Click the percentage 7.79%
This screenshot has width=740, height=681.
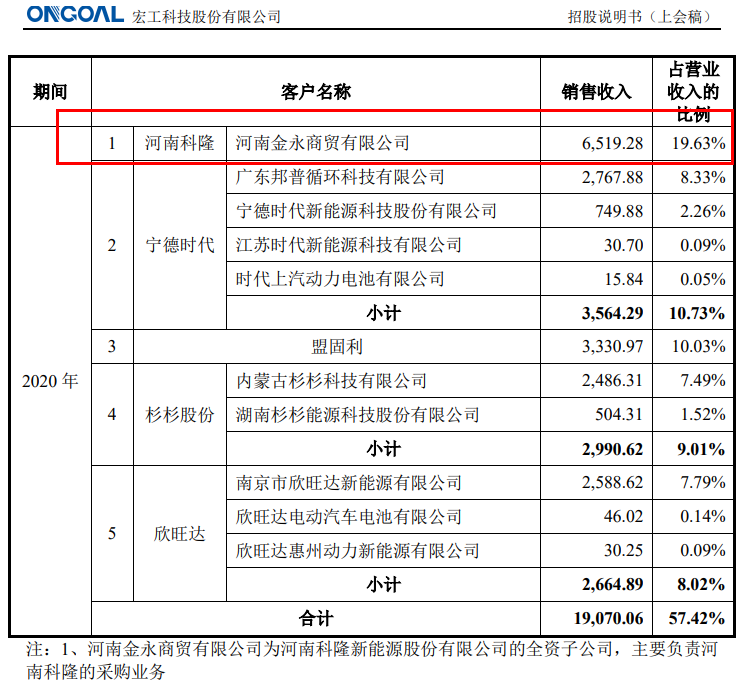tap(703, 483)
